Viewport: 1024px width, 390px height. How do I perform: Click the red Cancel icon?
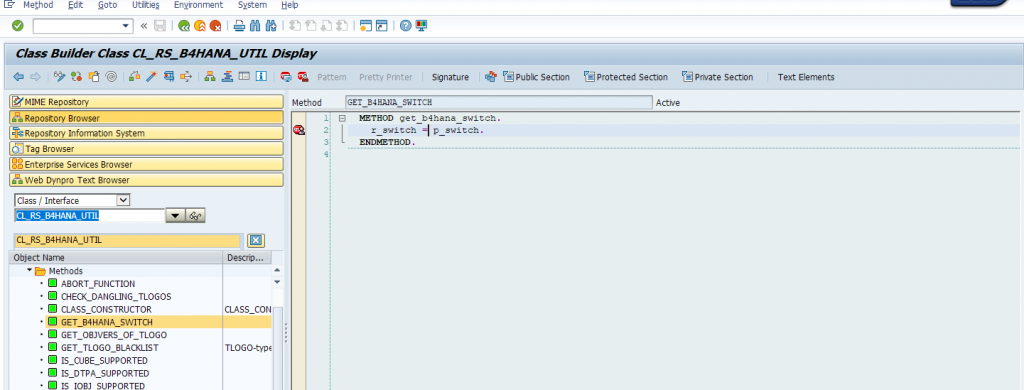[x=215, y=25]
